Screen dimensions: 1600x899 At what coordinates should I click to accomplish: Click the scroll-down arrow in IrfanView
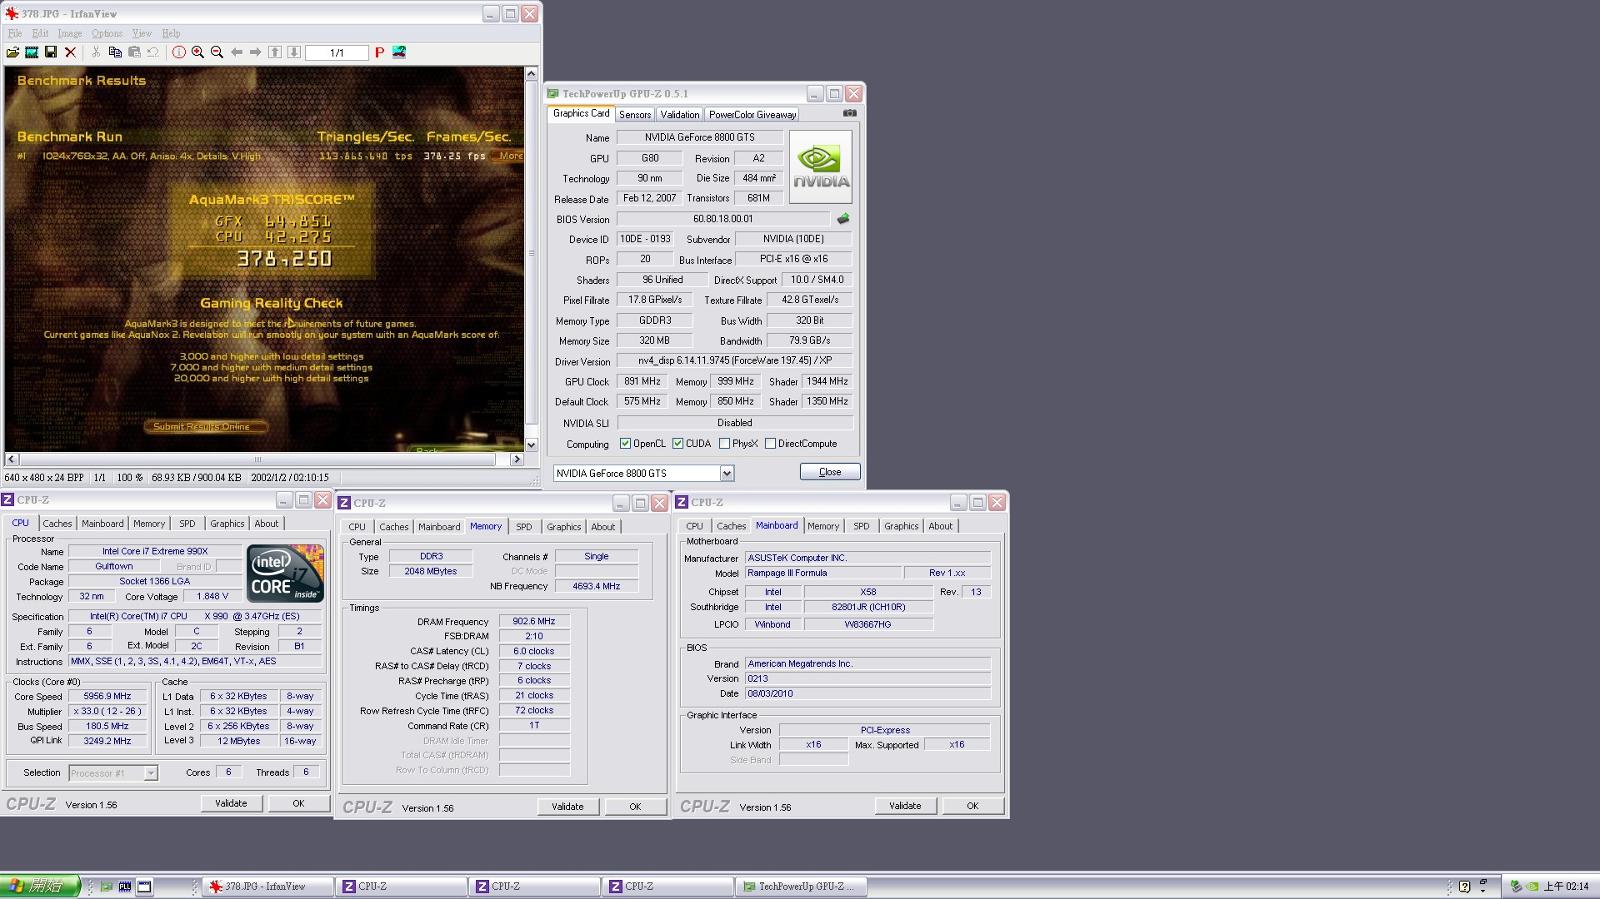point(531,445)
